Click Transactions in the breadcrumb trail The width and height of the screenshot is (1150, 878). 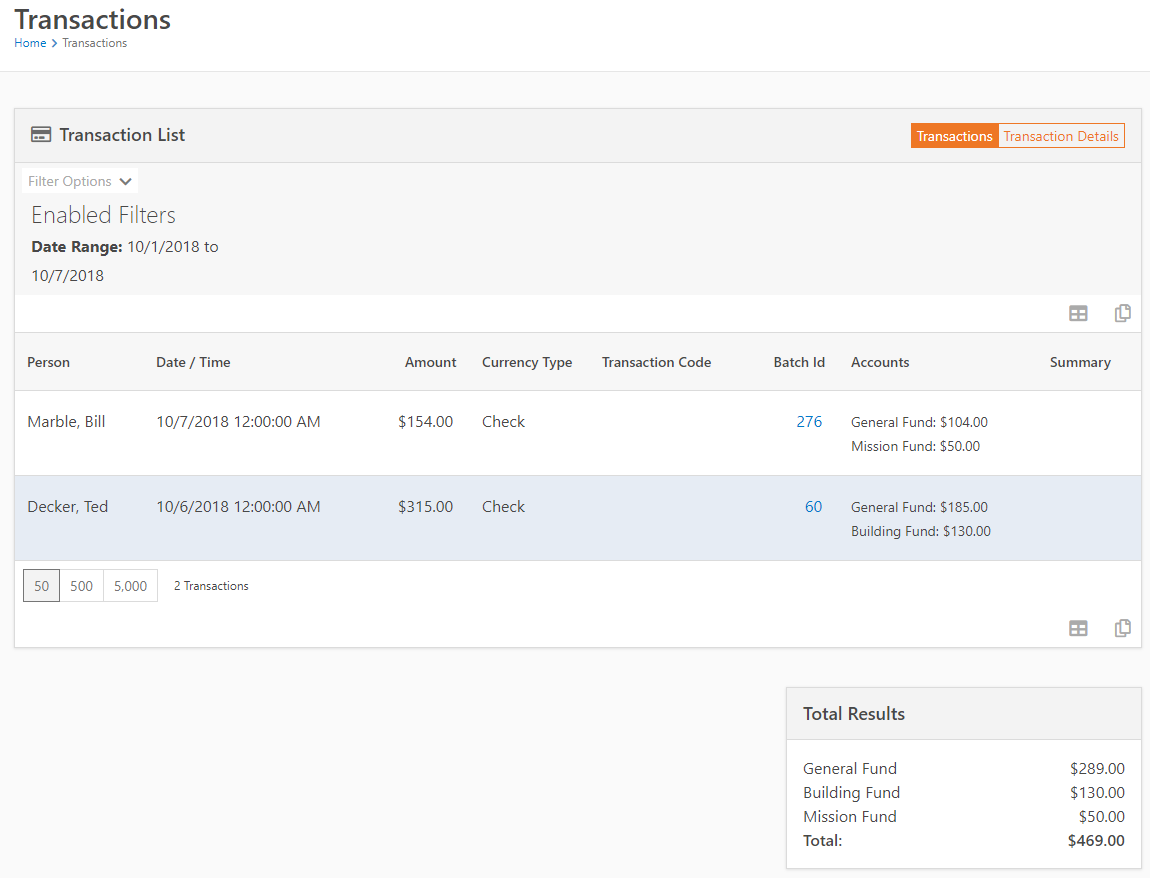coord(94,43)
